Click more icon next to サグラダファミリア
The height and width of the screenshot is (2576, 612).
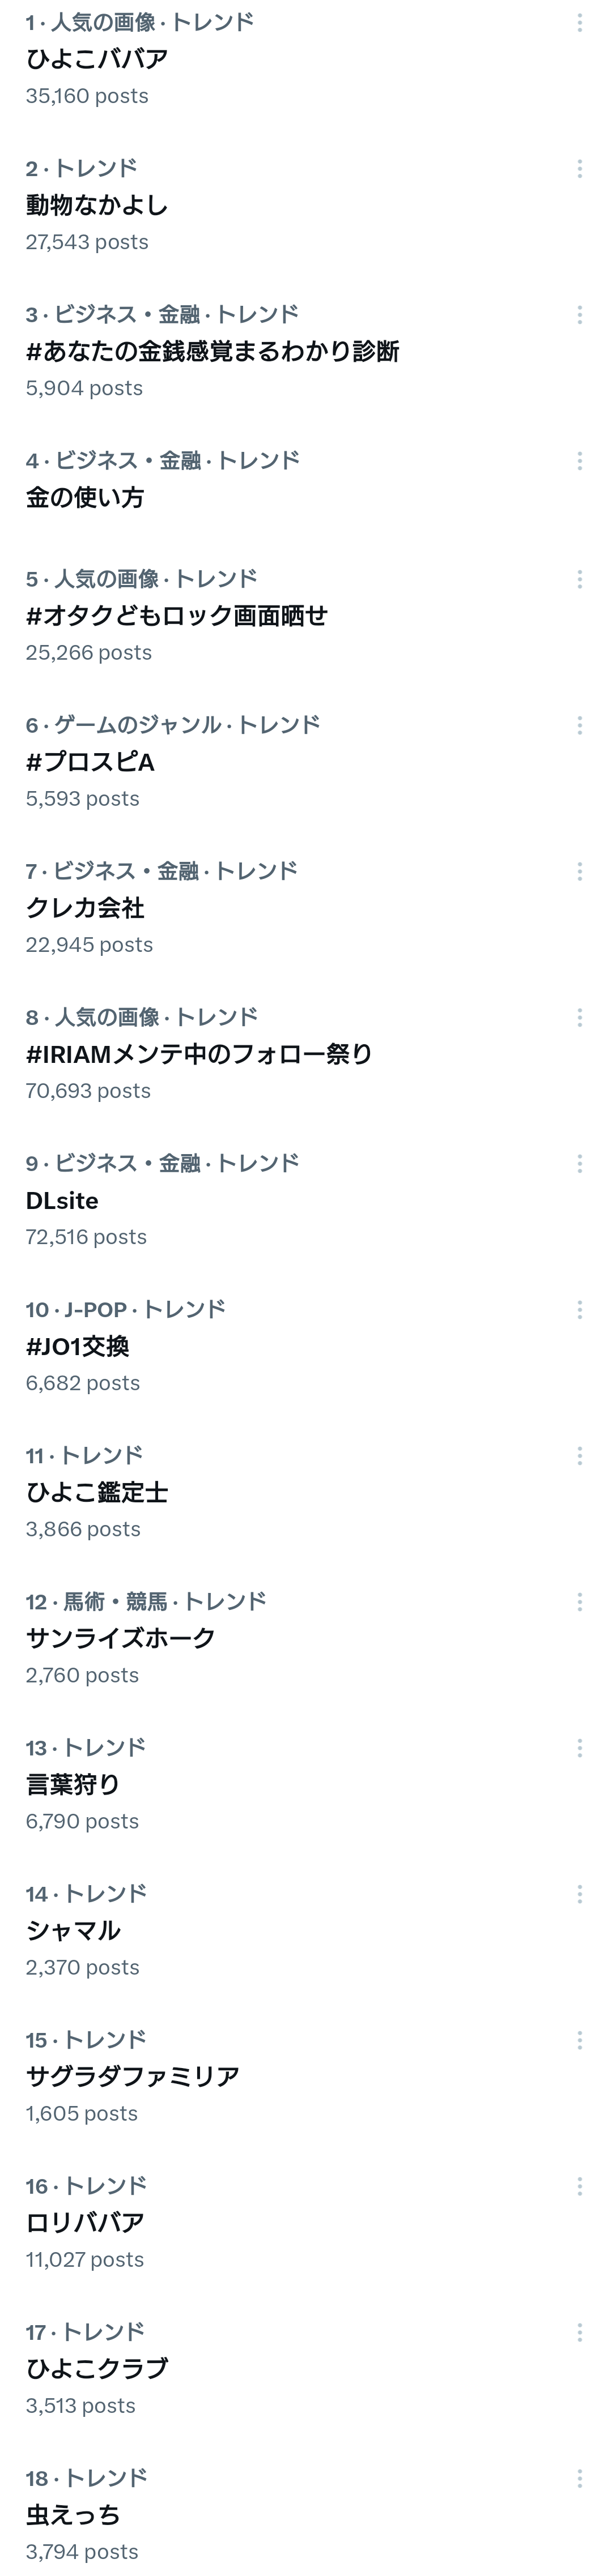tap(579, 2039)
